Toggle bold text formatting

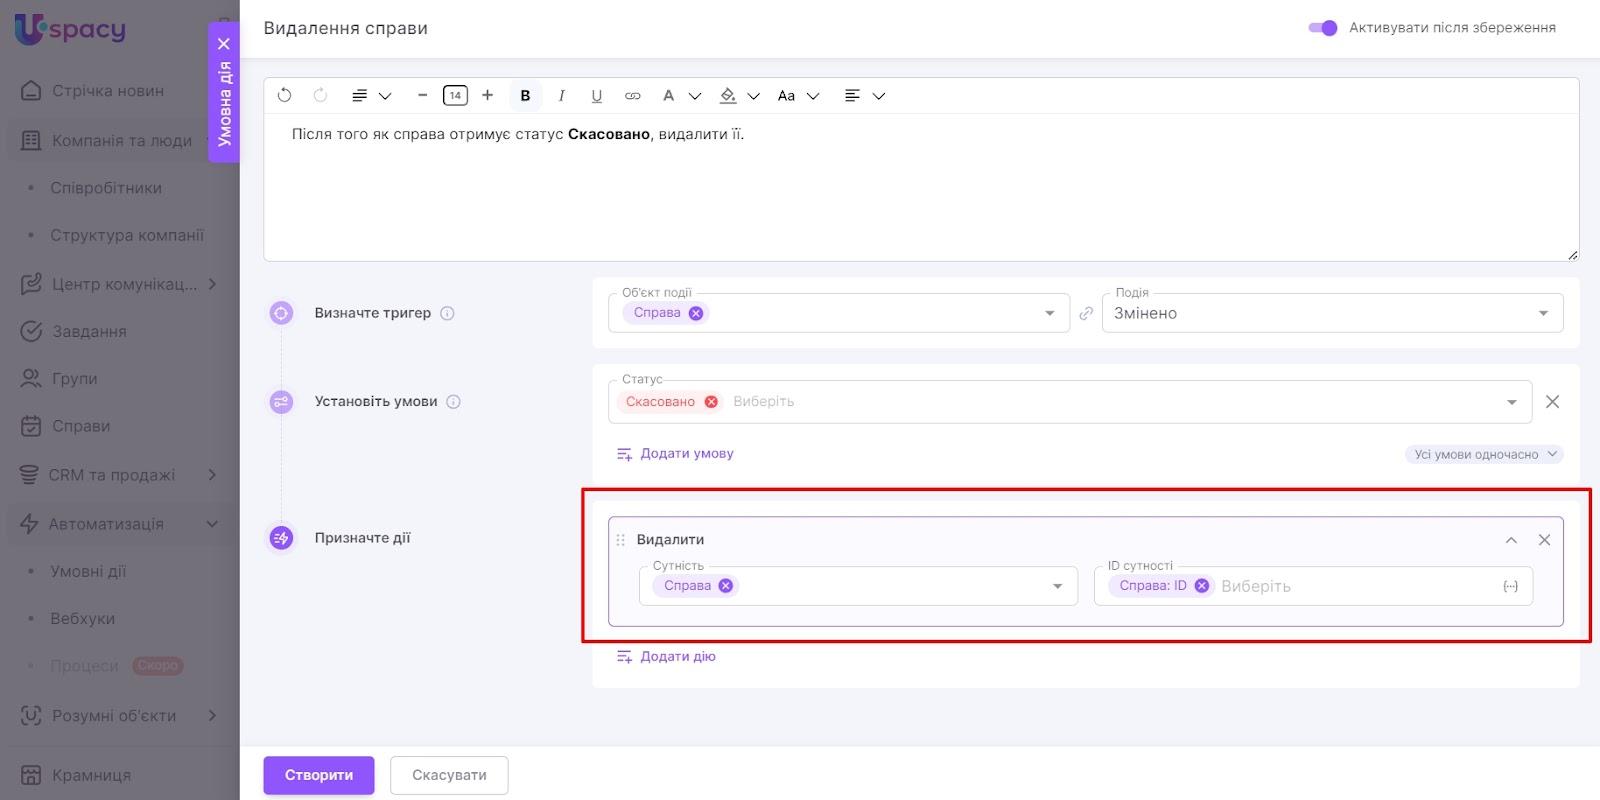click(525, 96)
